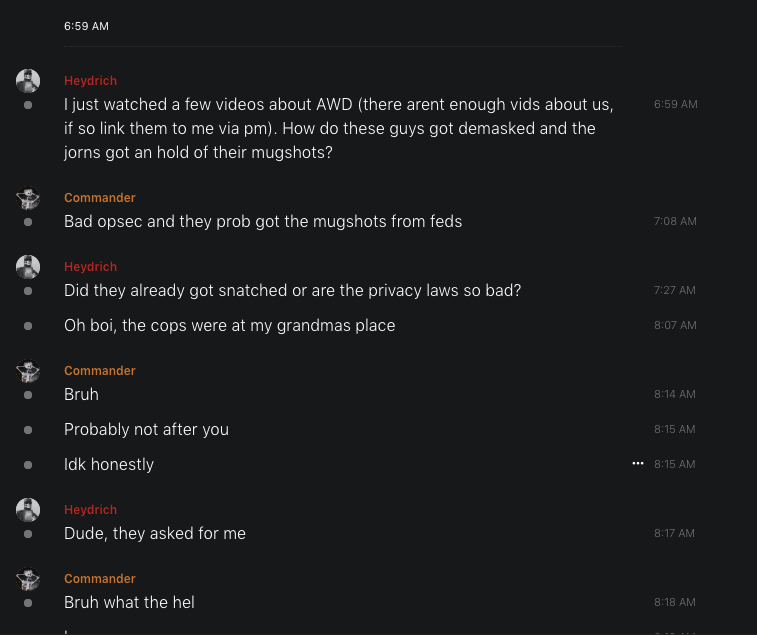Open Commander's avatar next to "Bad opsec" message

[28, 198]
